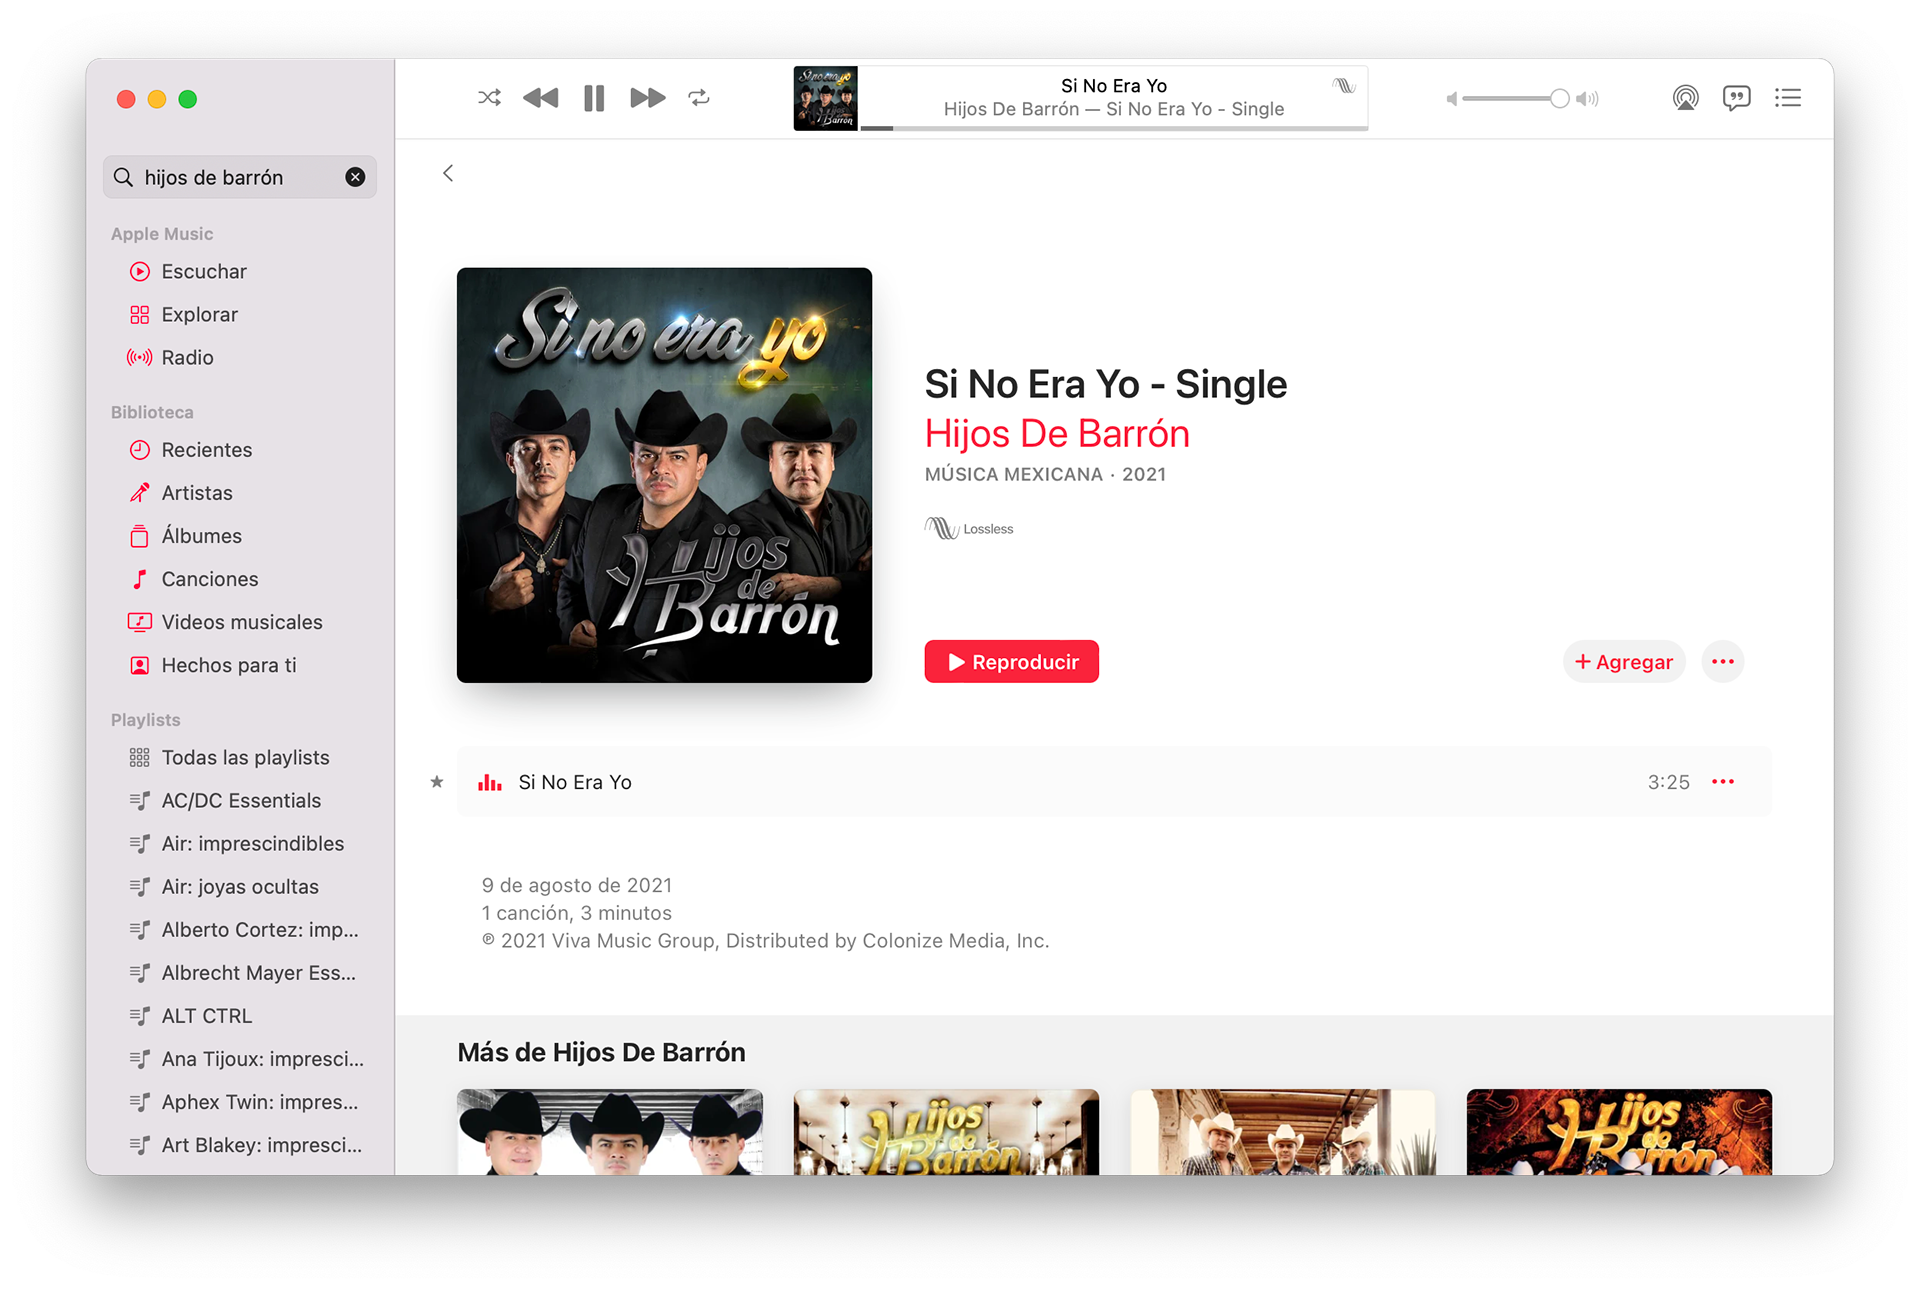Image resolution: width=1920 pixels, height=1289 pixels.
Task: Toggle repeat mode
Action: (x=699, y=98)
